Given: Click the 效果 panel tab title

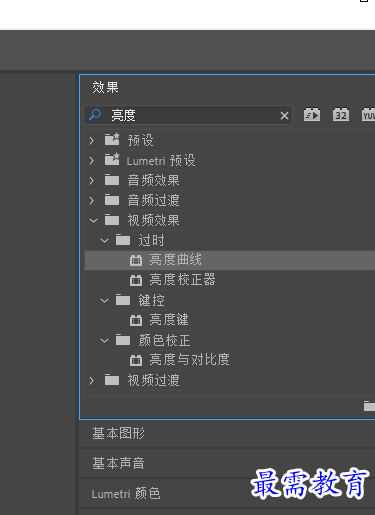Looking at the screenshot, I should (105, 88).
